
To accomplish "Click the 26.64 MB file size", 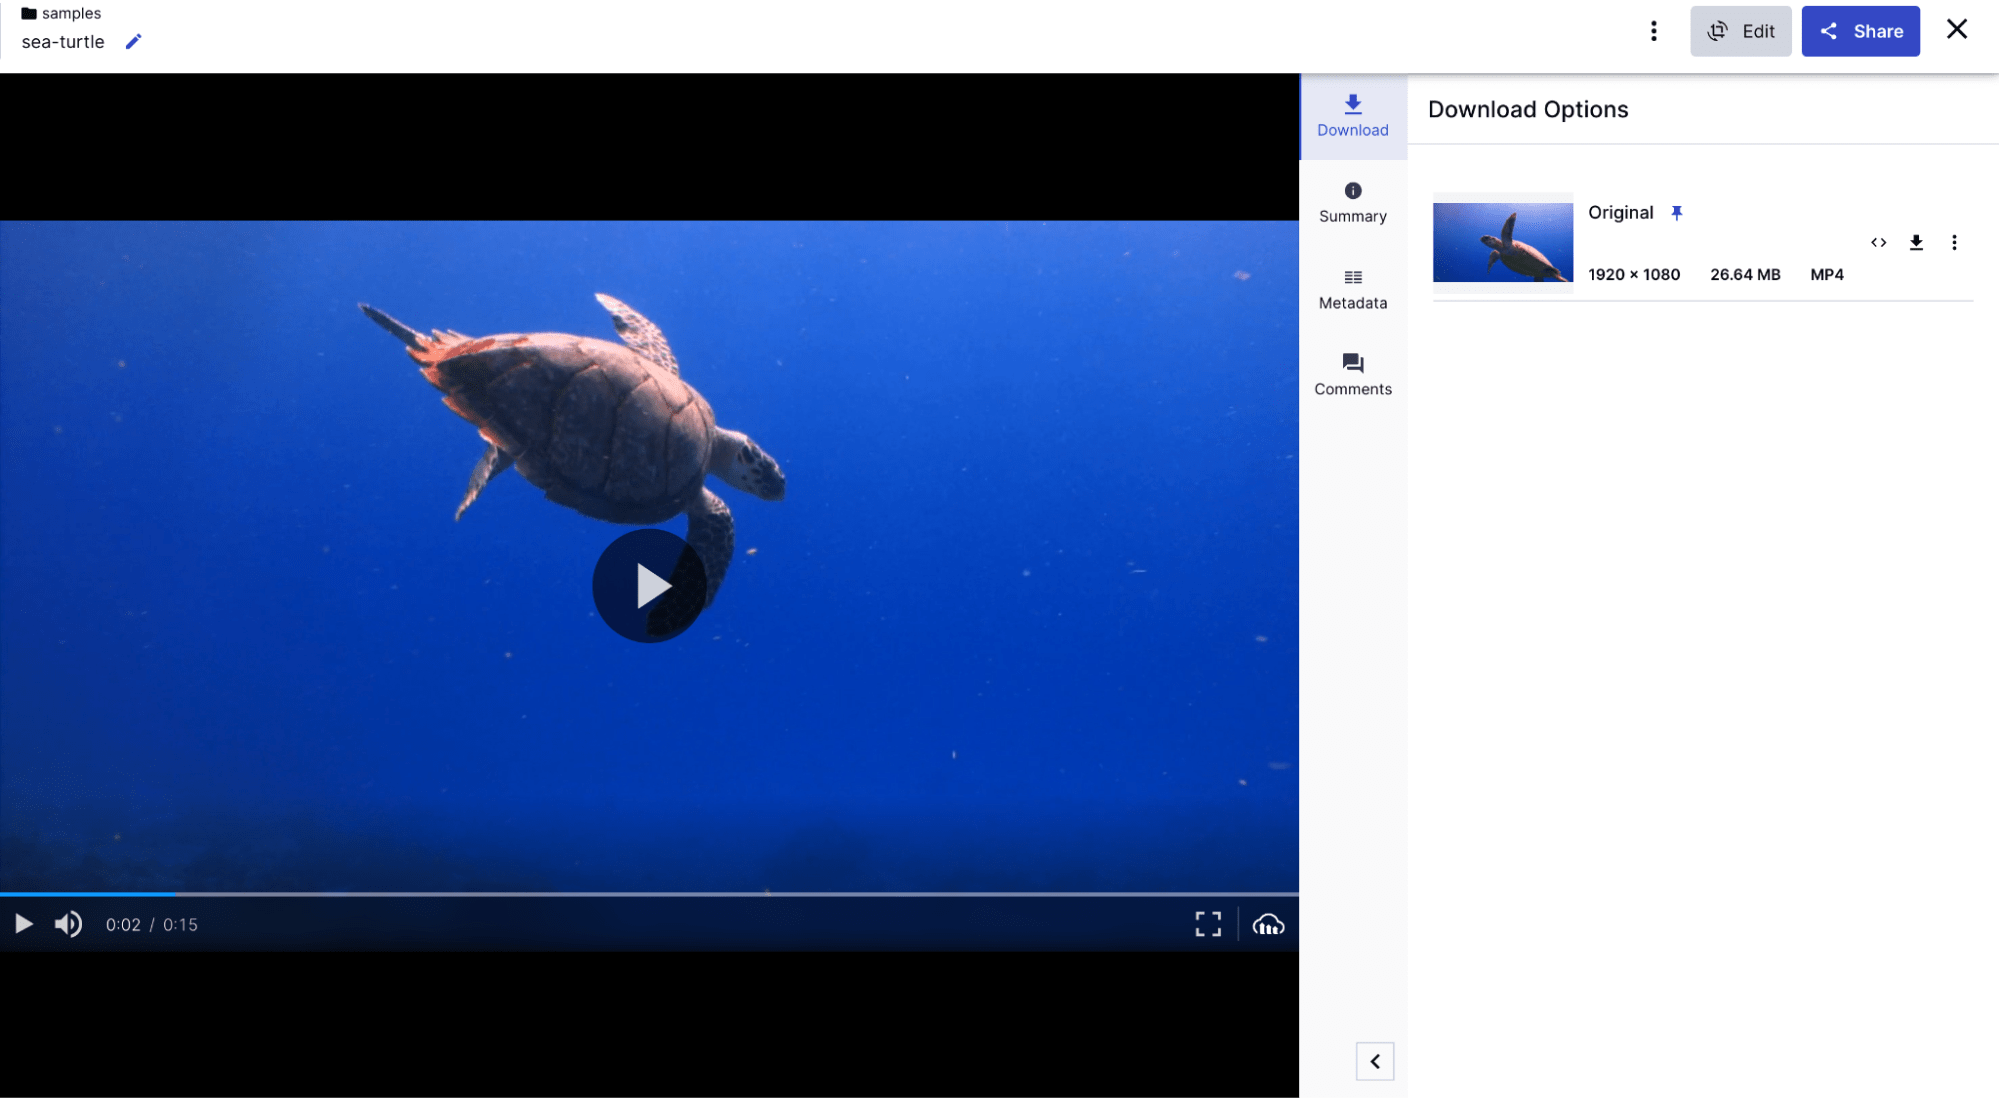I will coord(1745,274).
